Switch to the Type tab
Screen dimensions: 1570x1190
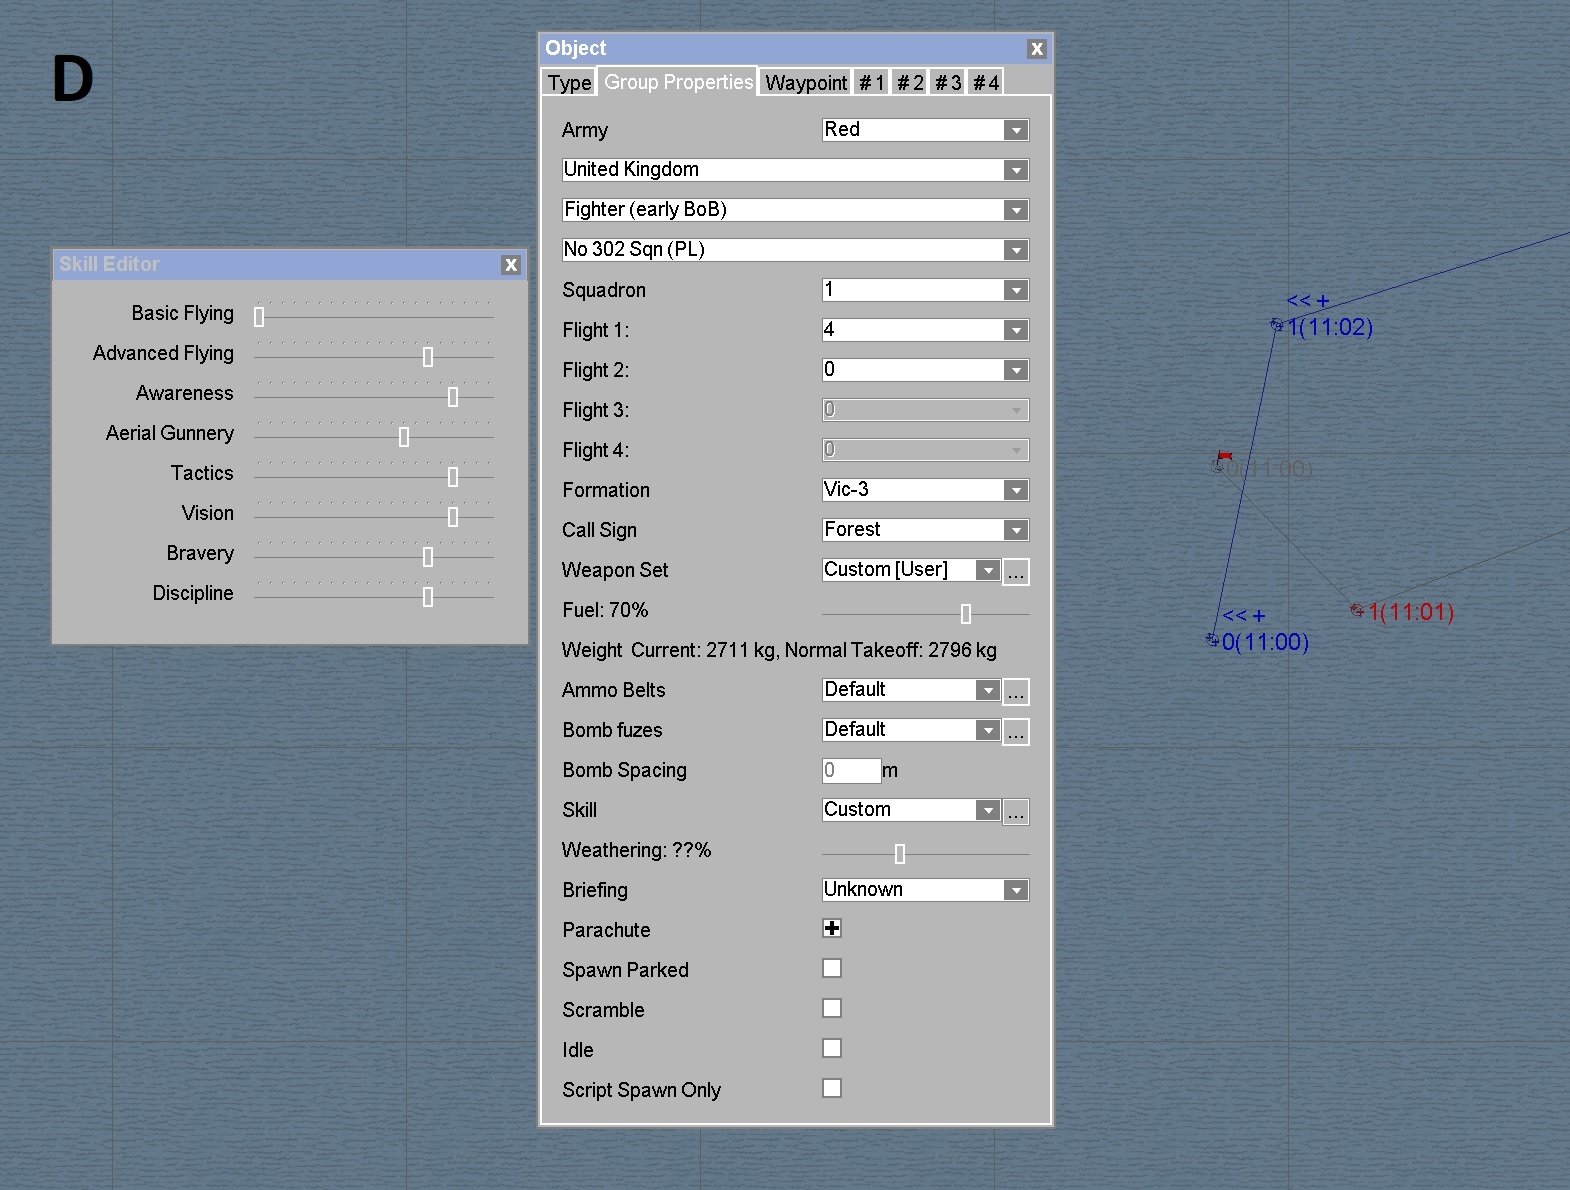point(570,83)
